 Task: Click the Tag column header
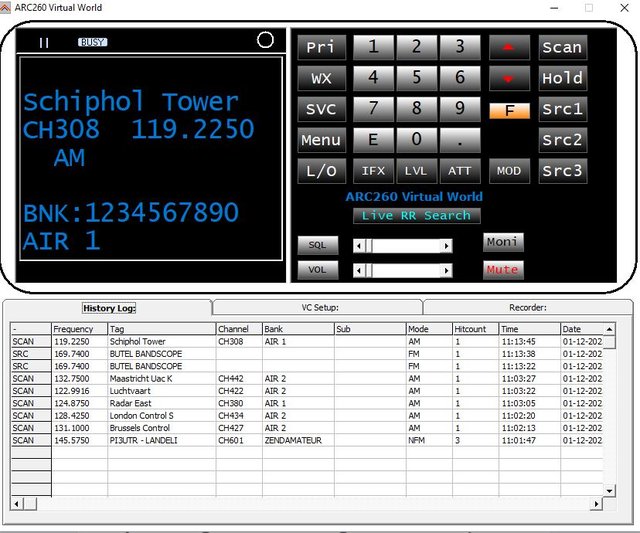click(x=162, y=329)
